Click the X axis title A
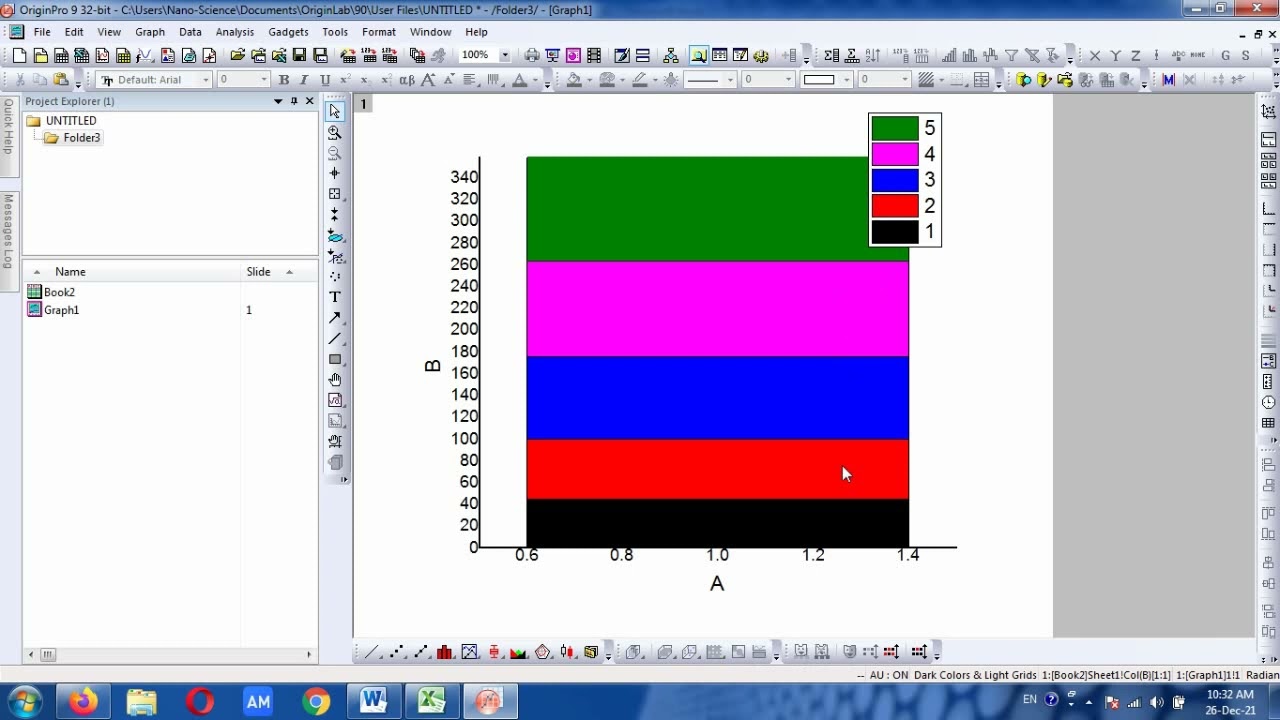 pyautogui.click(x=717, y=584)
